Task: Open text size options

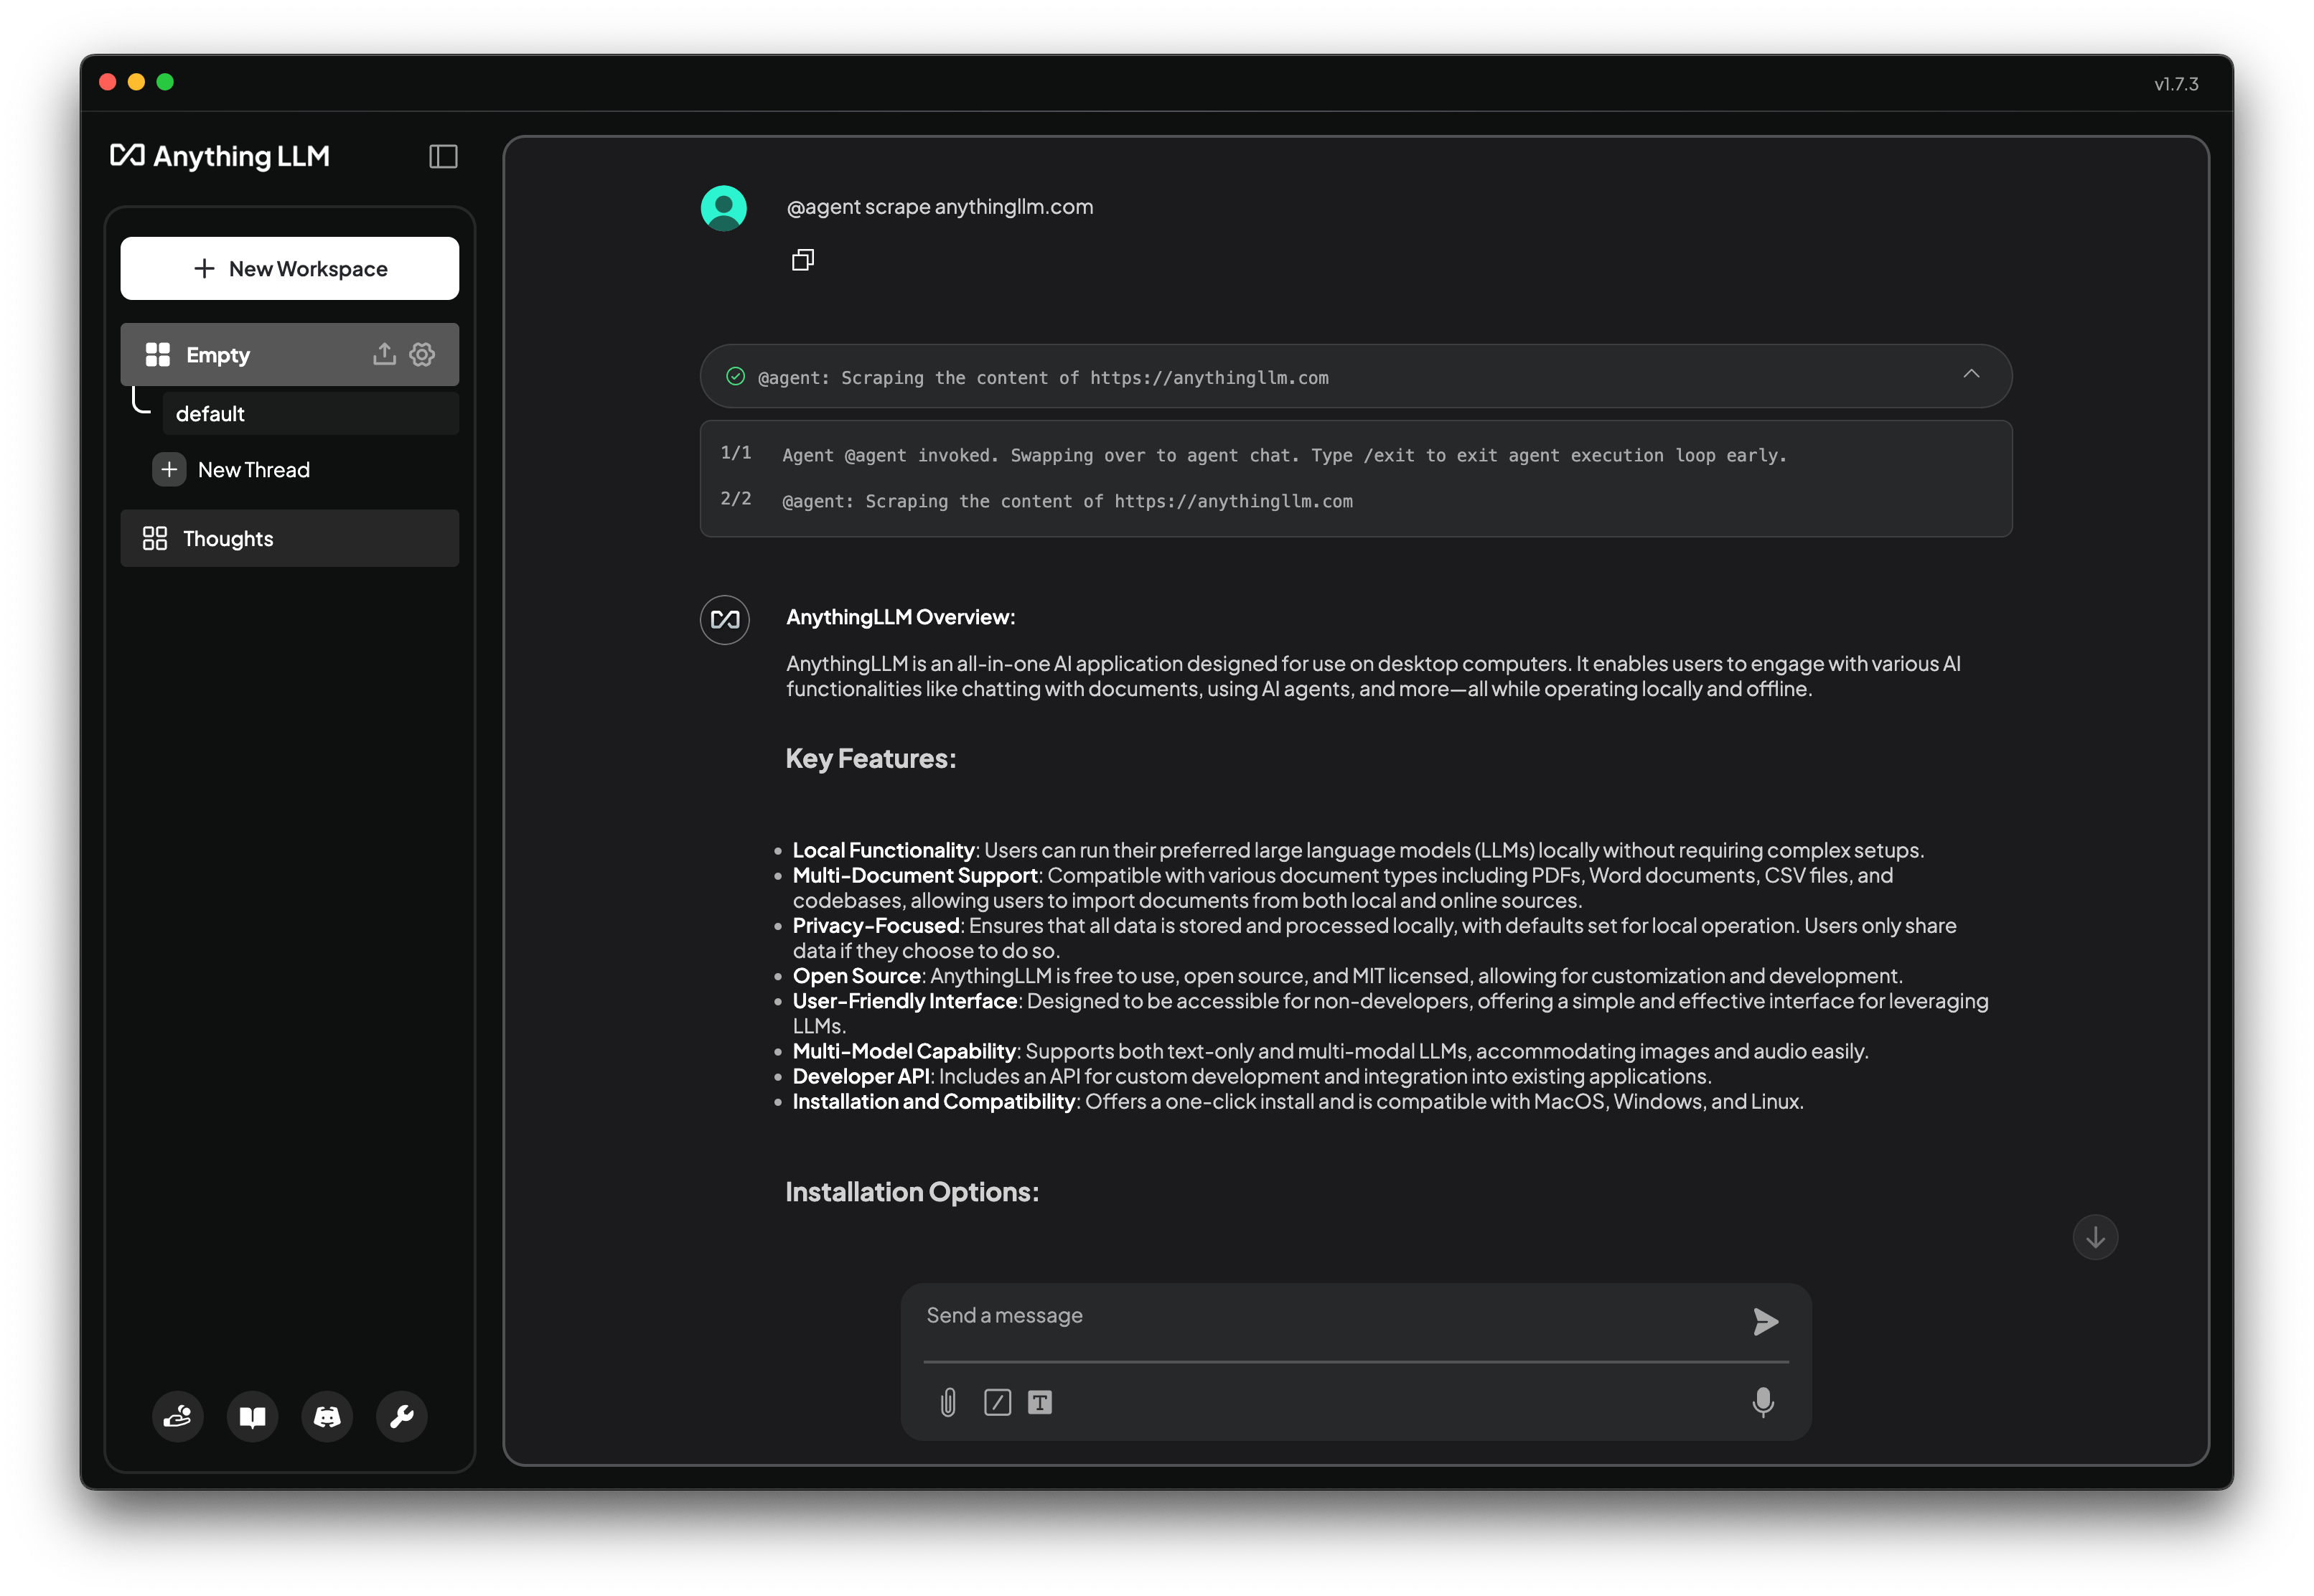Action: [1039, 1403]
